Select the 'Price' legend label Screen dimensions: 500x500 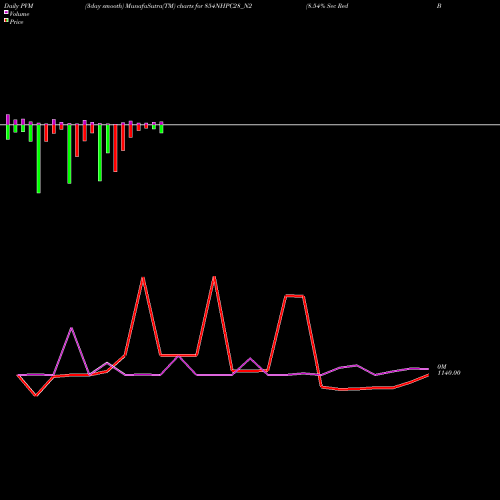(16, 22)
